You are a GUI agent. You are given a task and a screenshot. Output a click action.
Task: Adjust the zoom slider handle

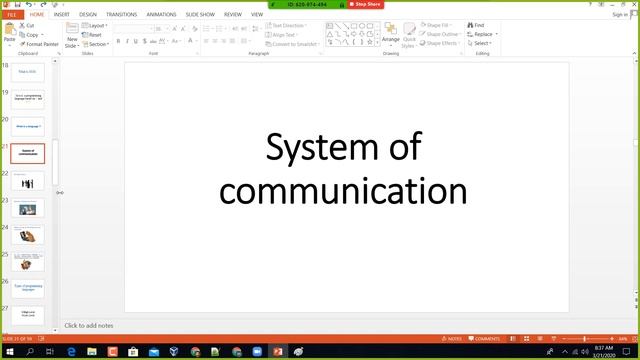click(584, 339)
